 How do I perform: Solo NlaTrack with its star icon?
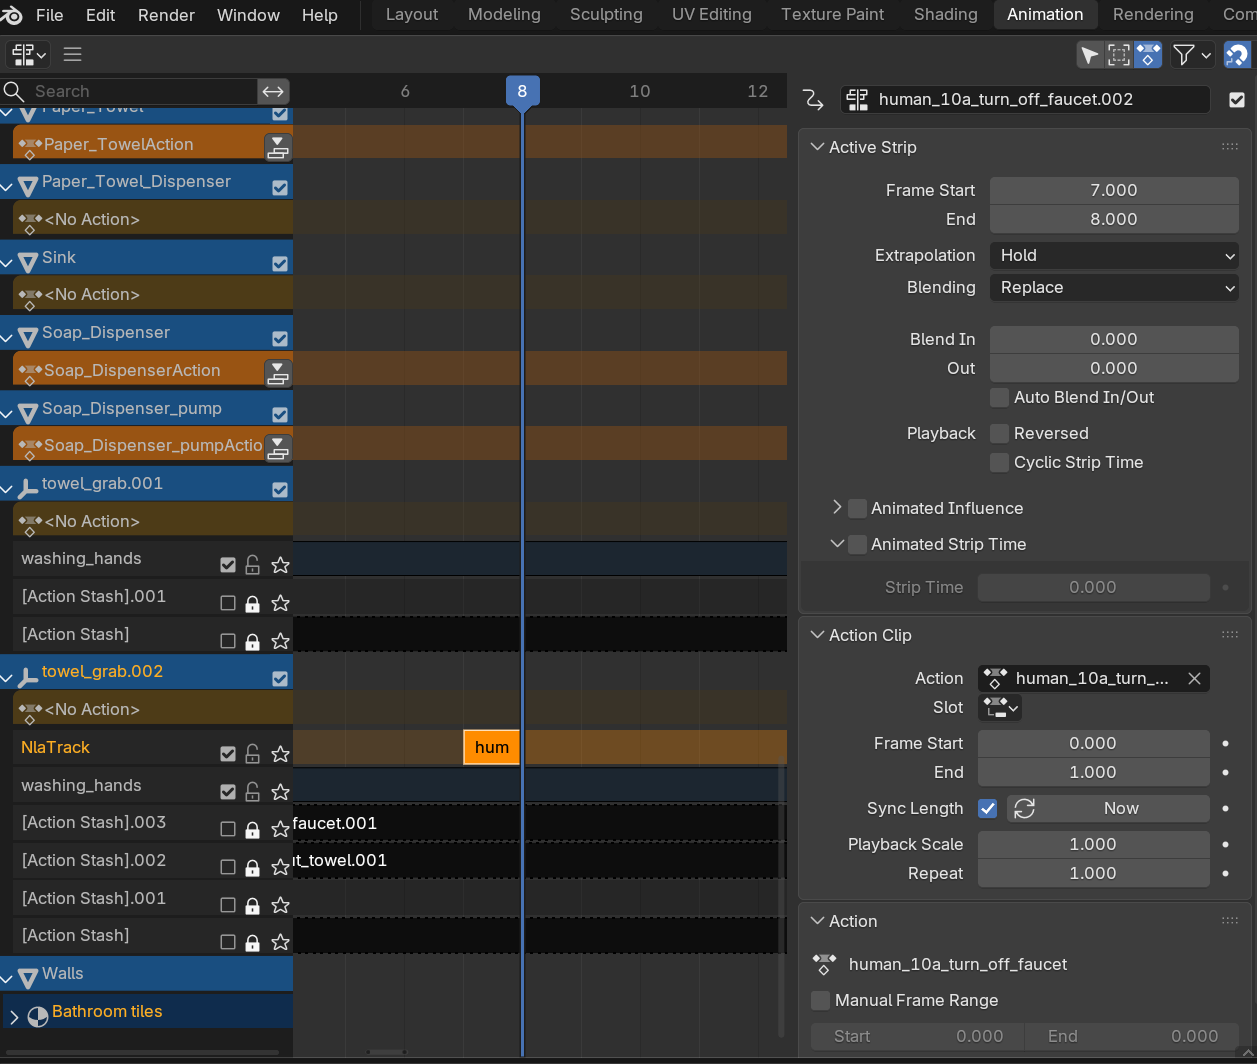pos(280,754)
